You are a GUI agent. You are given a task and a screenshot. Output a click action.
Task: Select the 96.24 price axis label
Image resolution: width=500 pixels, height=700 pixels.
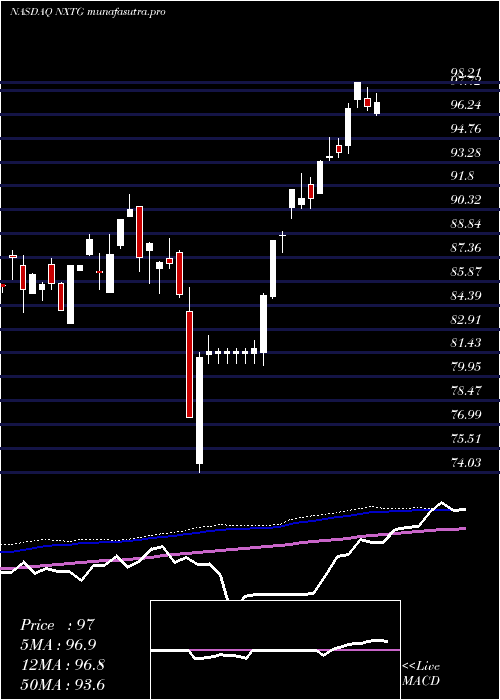466,105
